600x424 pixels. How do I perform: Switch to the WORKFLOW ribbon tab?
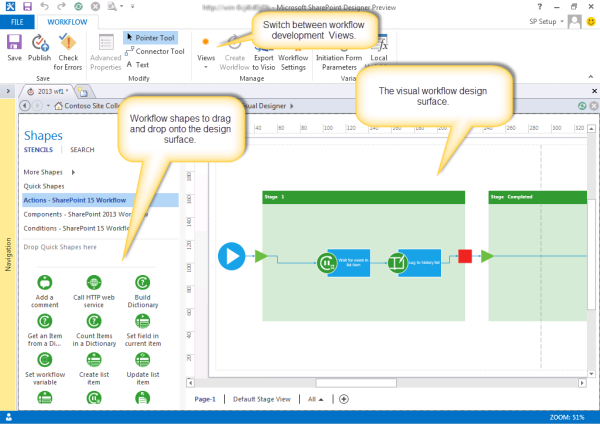(67, 22)
